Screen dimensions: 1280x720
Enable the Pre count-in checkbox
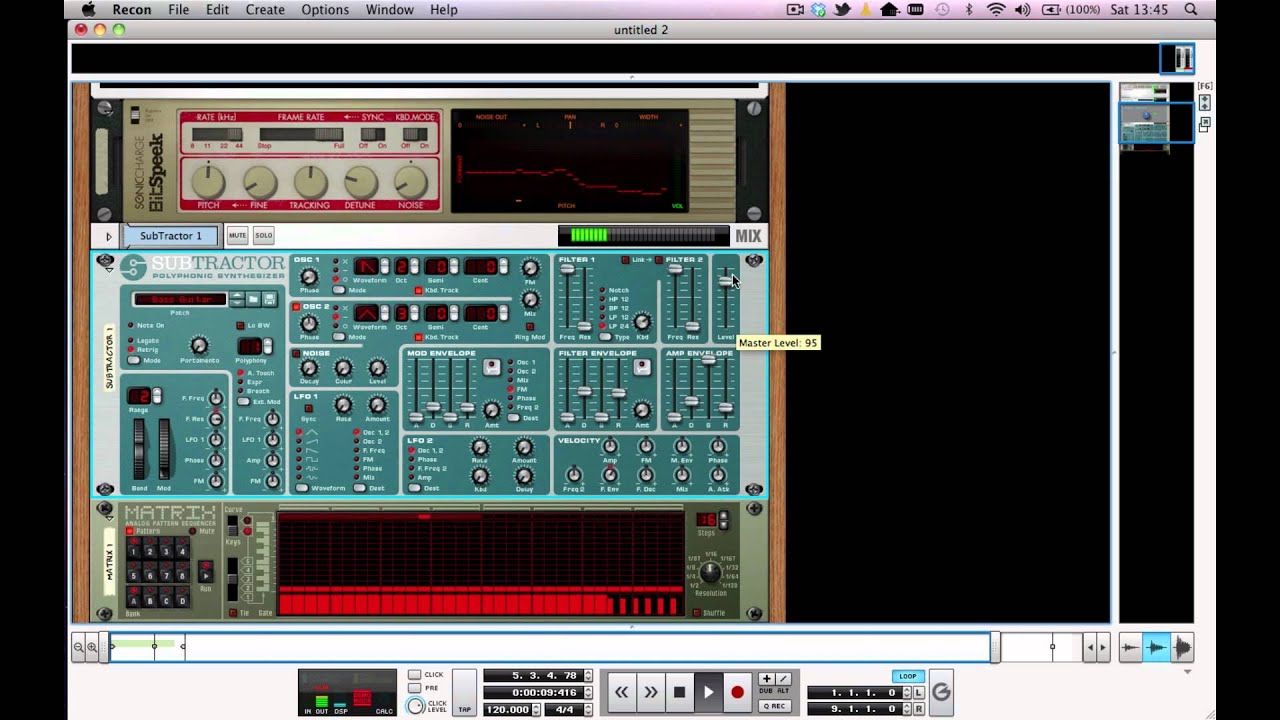click(414, 689)
